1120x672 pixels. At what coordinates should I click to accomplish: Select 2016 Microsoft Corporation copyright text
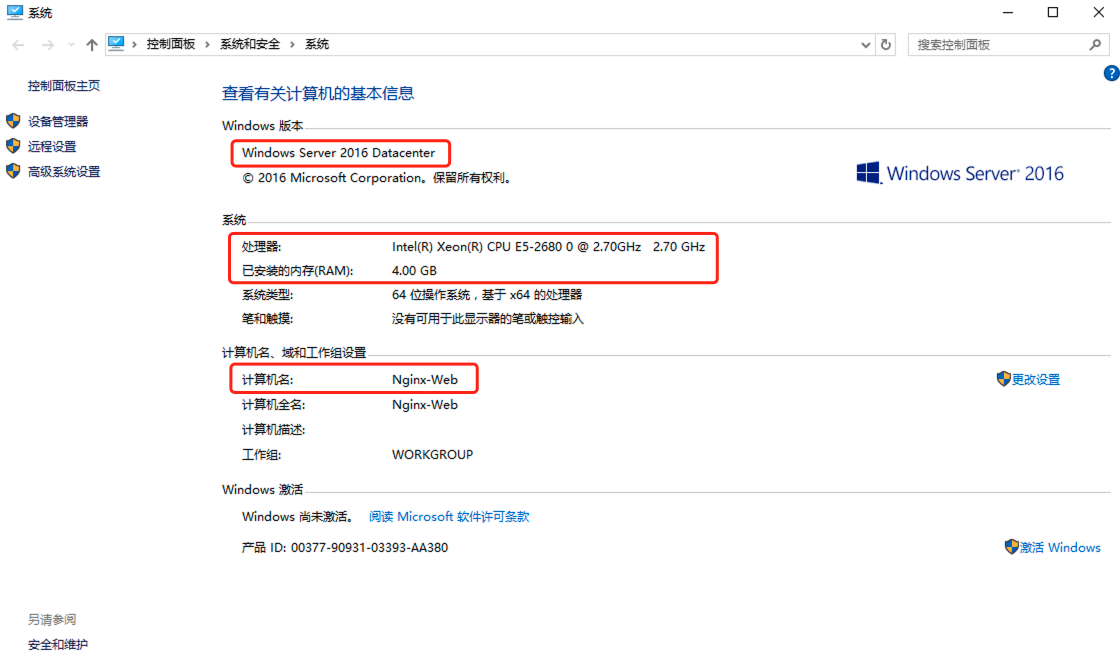pyautogui.click(x=376, y=178)
